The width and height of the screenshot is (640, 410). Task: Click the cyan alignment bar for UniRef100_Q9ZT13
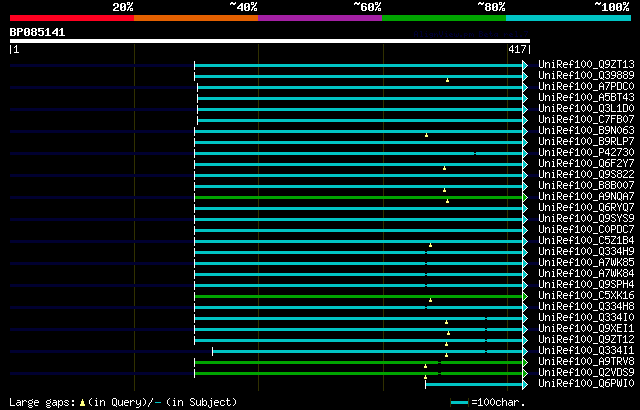(358, 65)
